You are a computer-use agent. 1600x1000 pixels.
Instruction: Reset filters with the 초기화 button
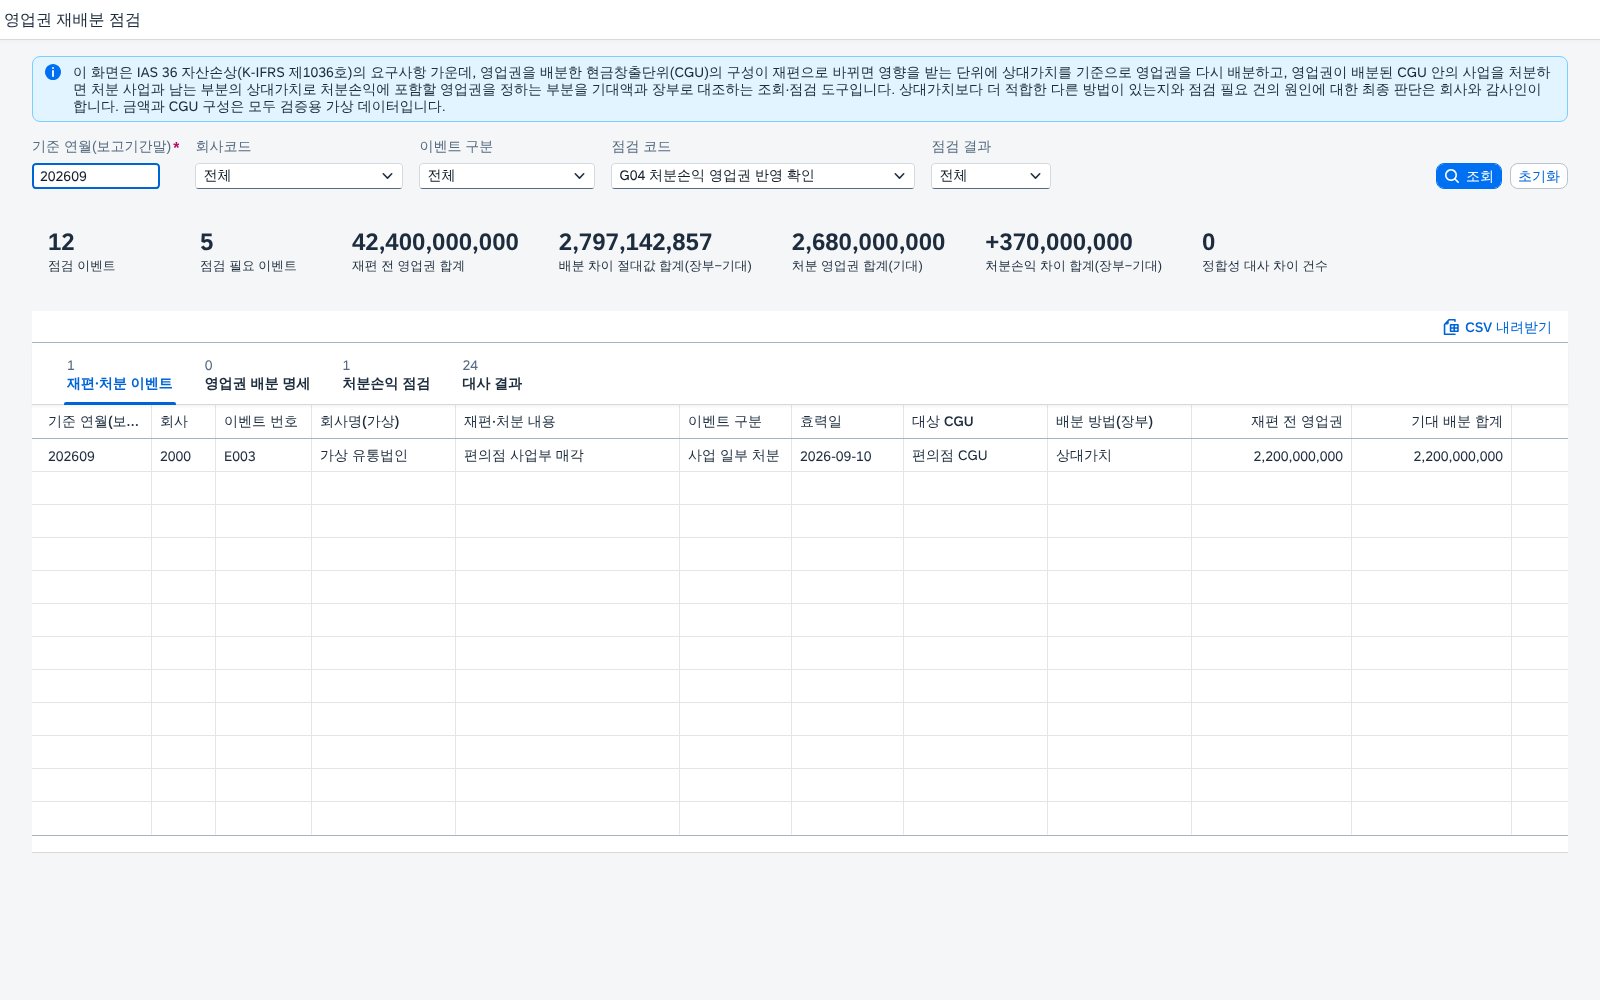pos(1538,176)
